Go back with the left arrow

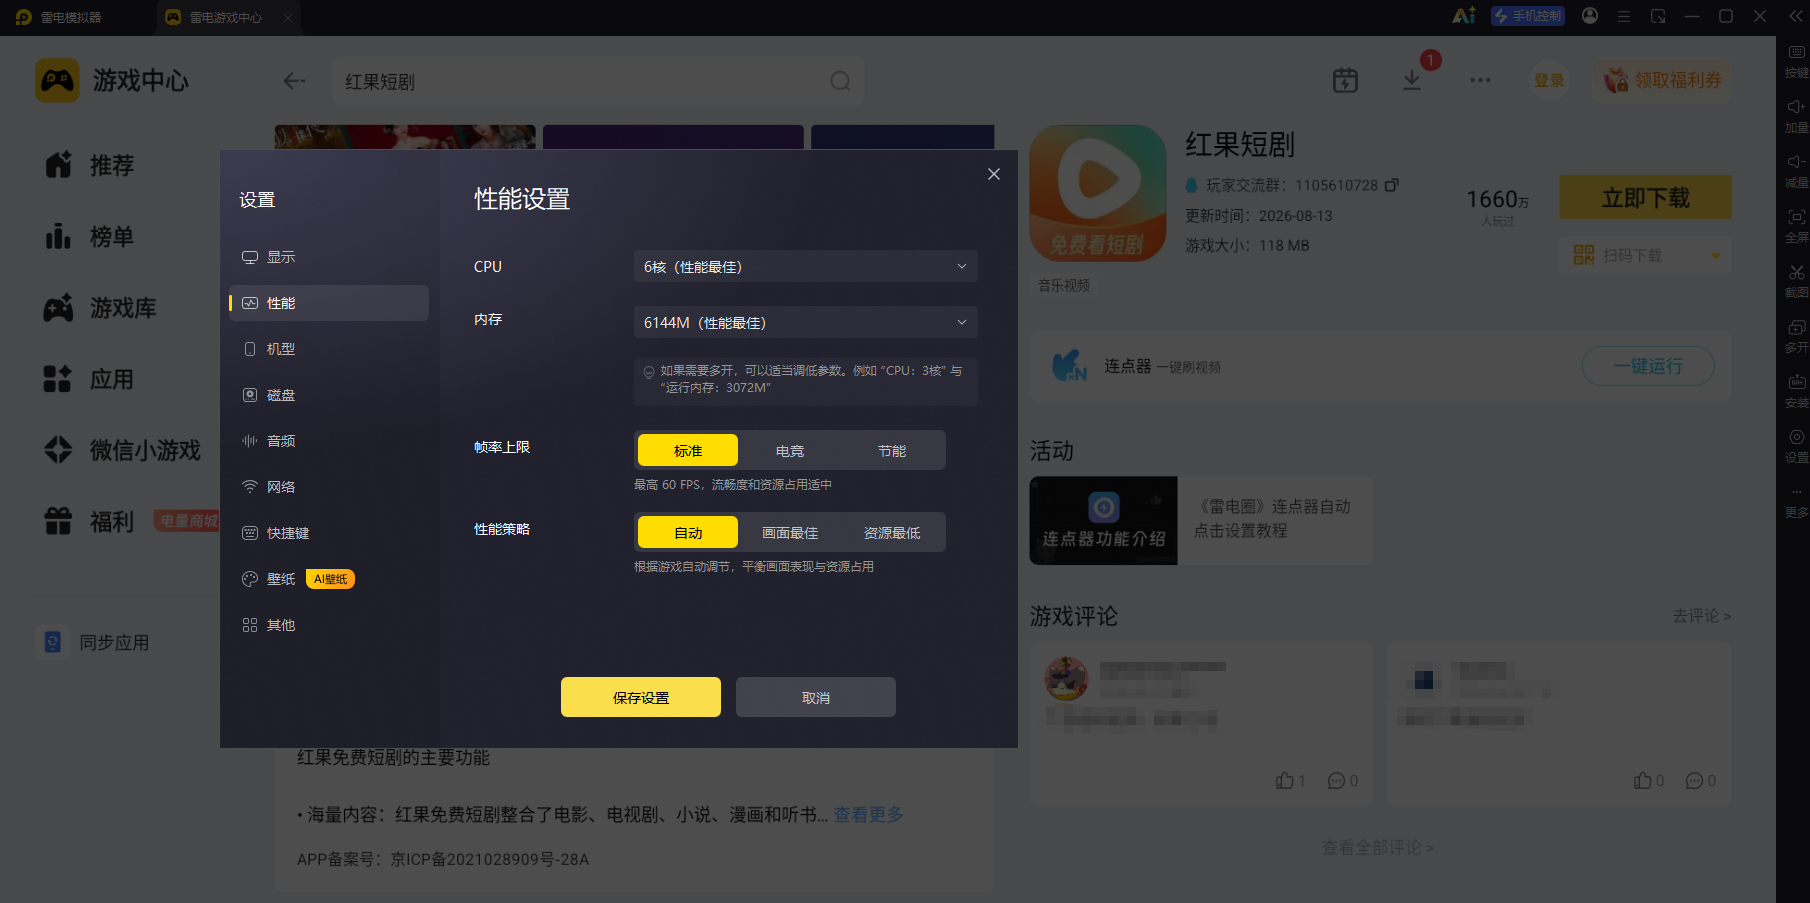pyautogui.click(x=294, y=81)
